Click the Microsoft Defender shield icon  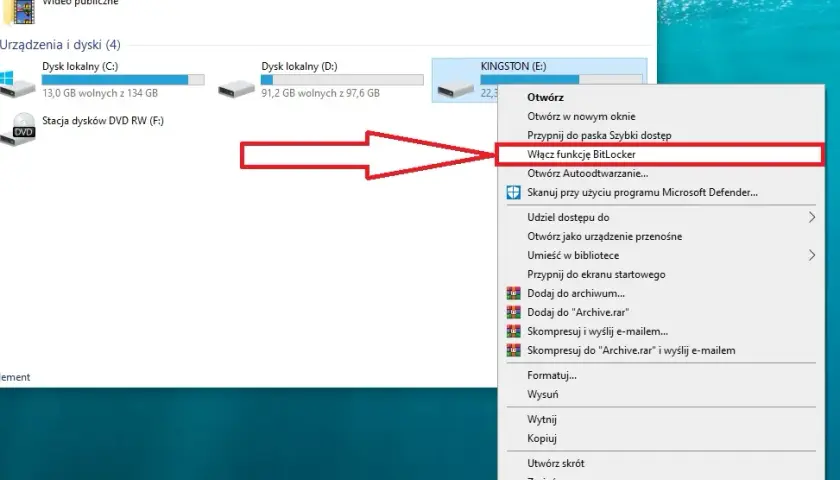(x=513, y=192)
